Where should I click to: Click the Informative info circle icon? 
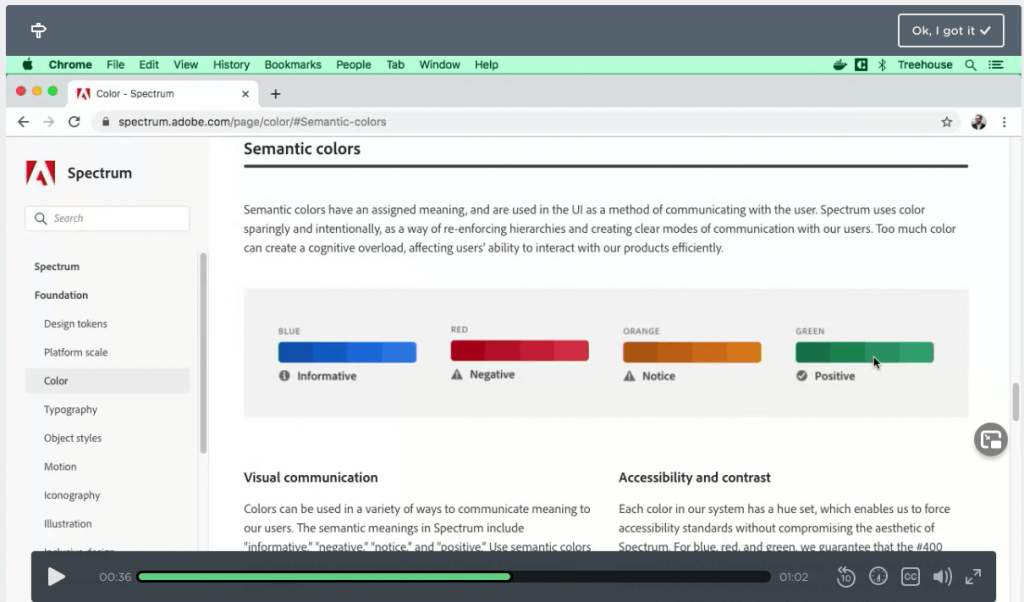tap(285, 376)
